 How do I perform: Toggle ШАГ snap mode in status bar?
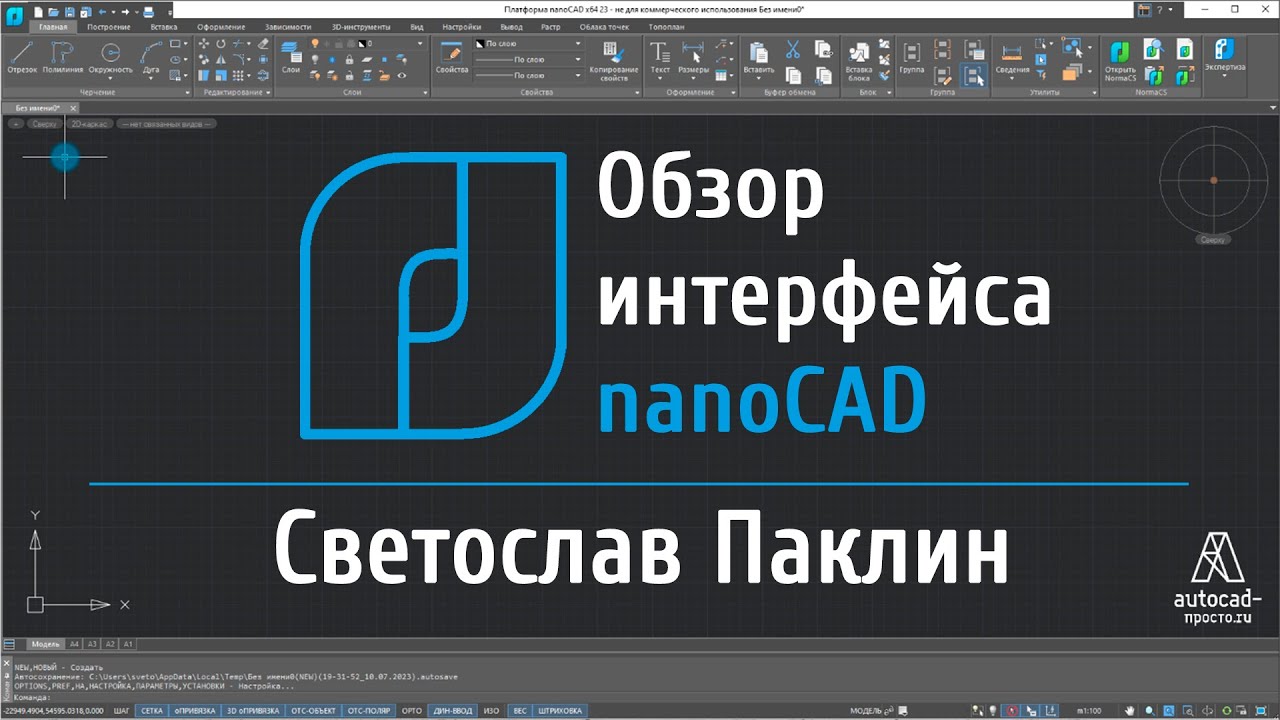122,710
